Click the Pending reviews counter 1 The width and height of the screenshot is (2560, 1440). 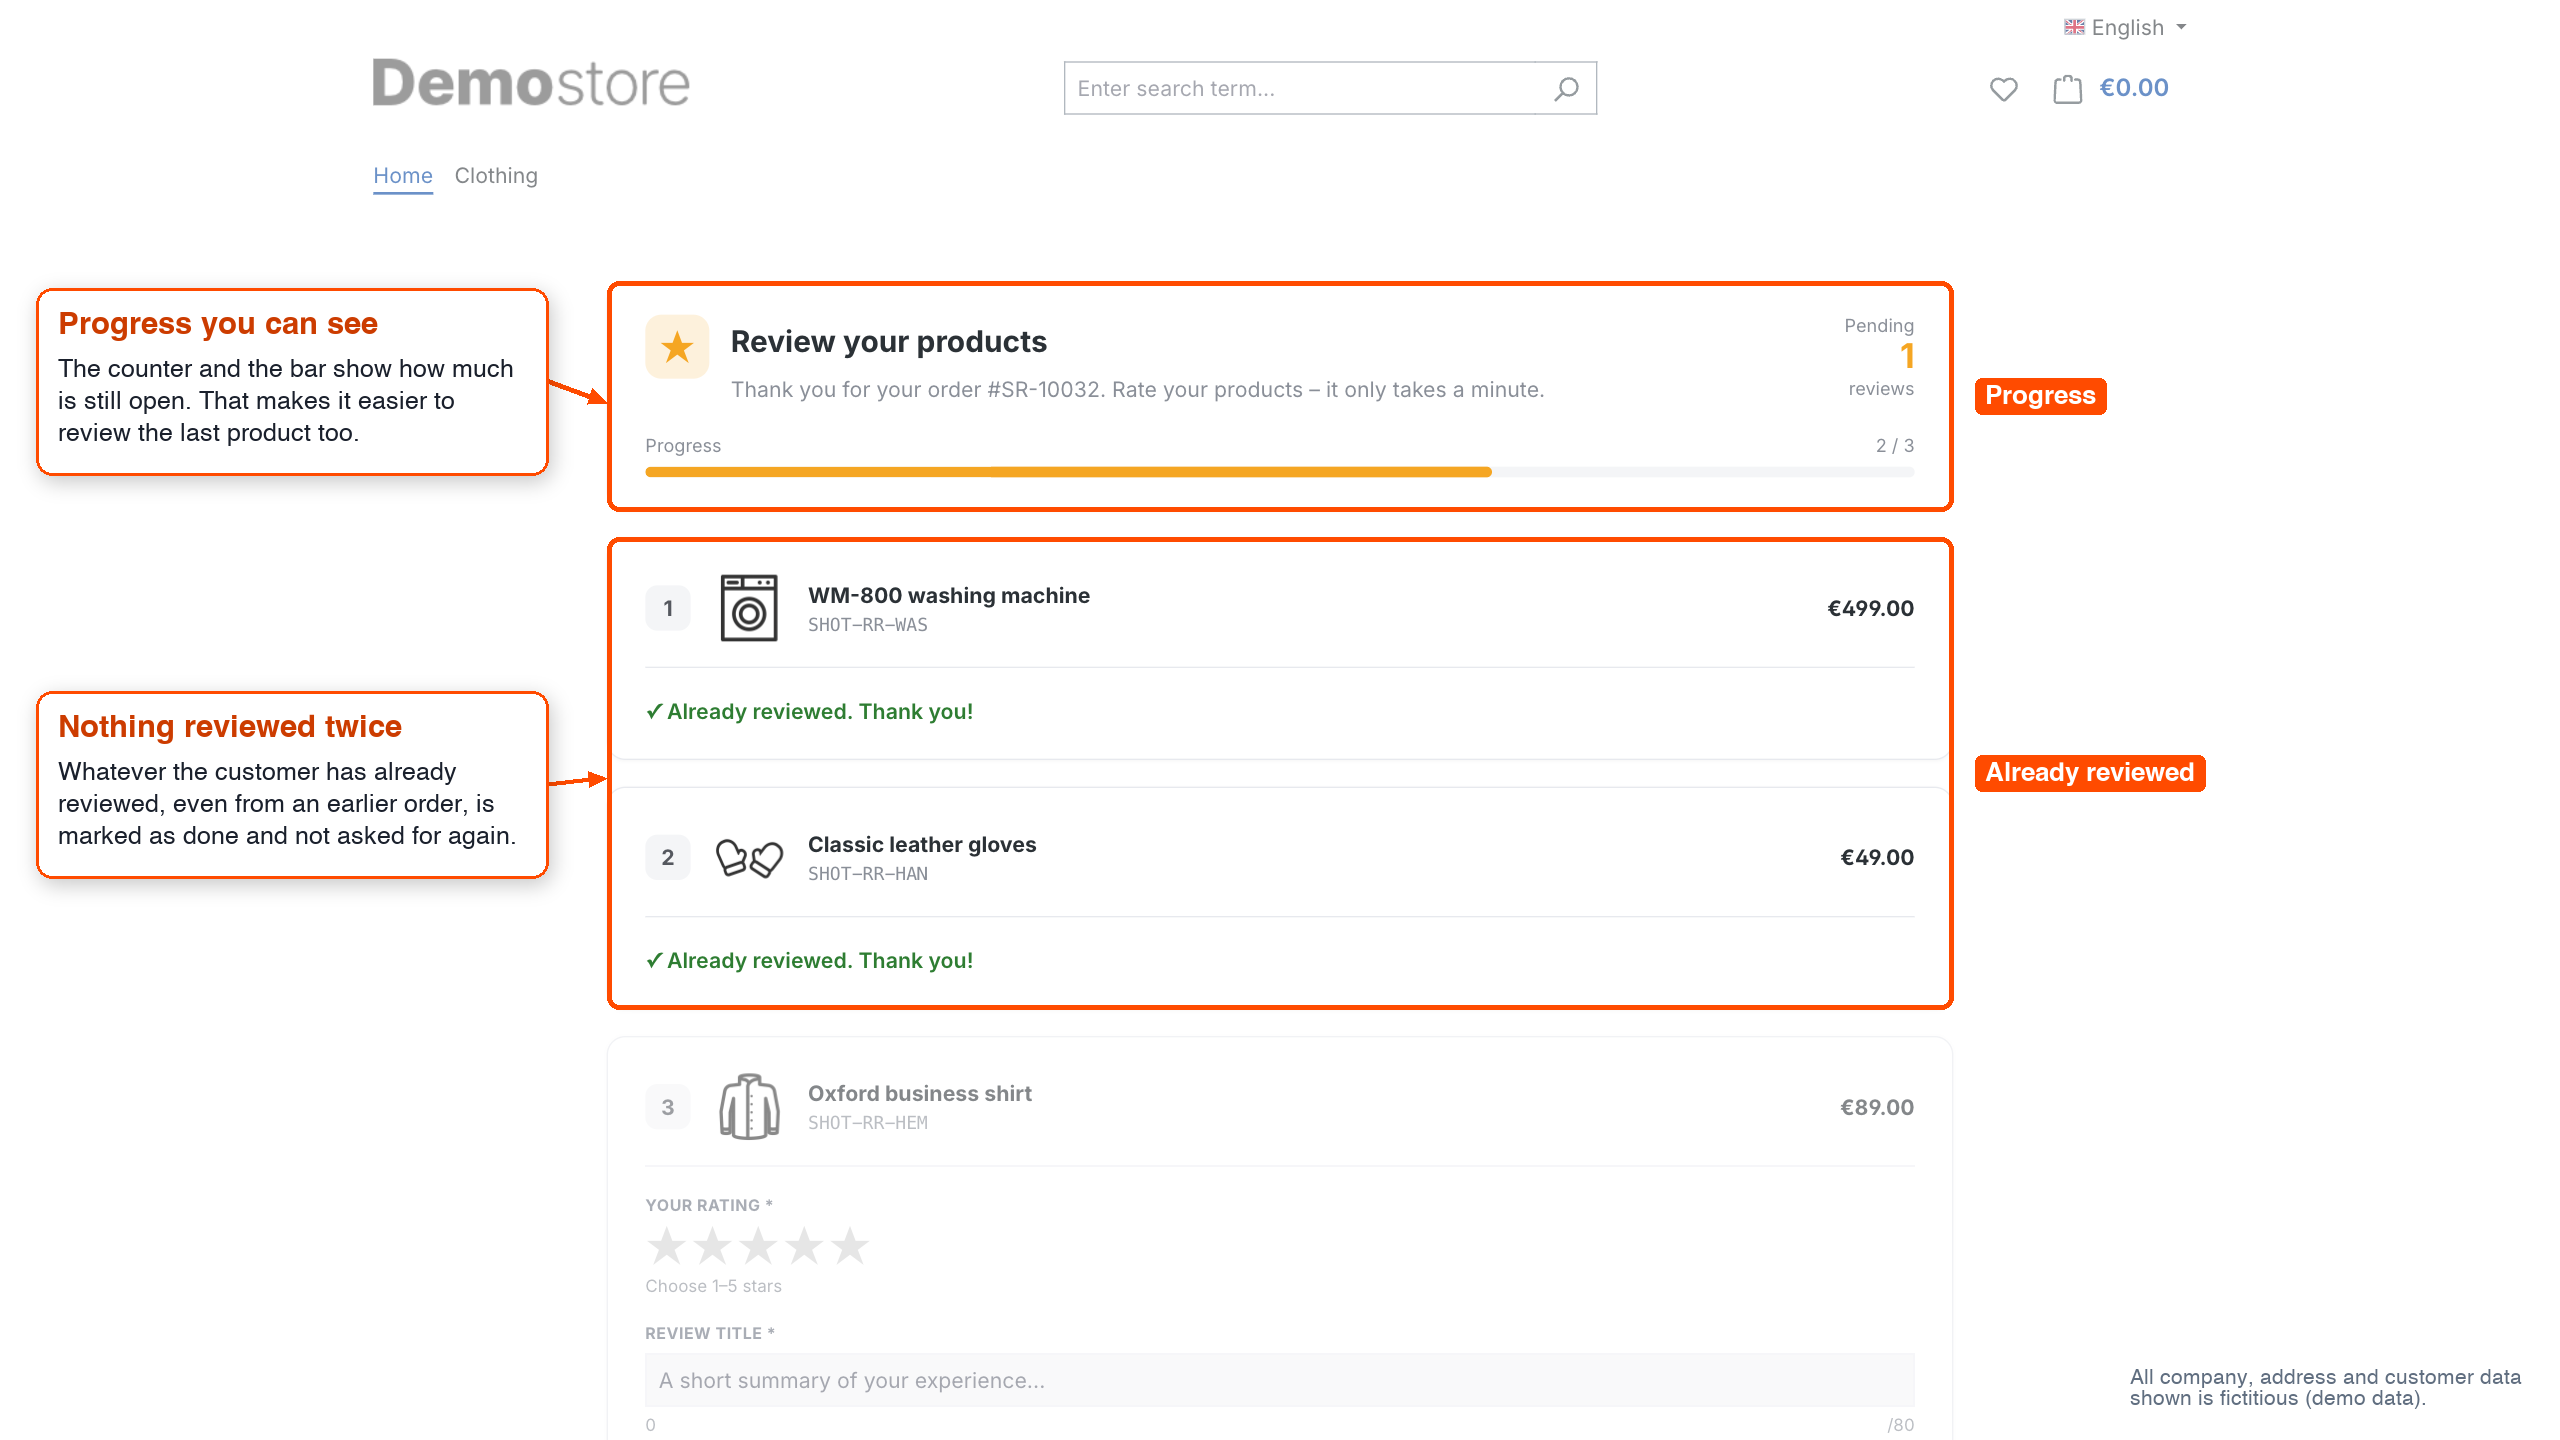pos(1907,356)
